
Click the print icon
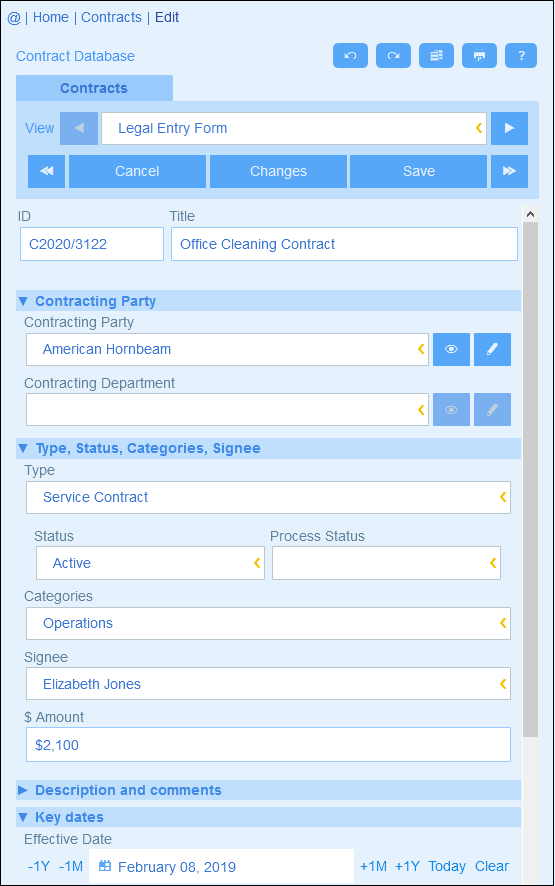(x=479, y=55)
